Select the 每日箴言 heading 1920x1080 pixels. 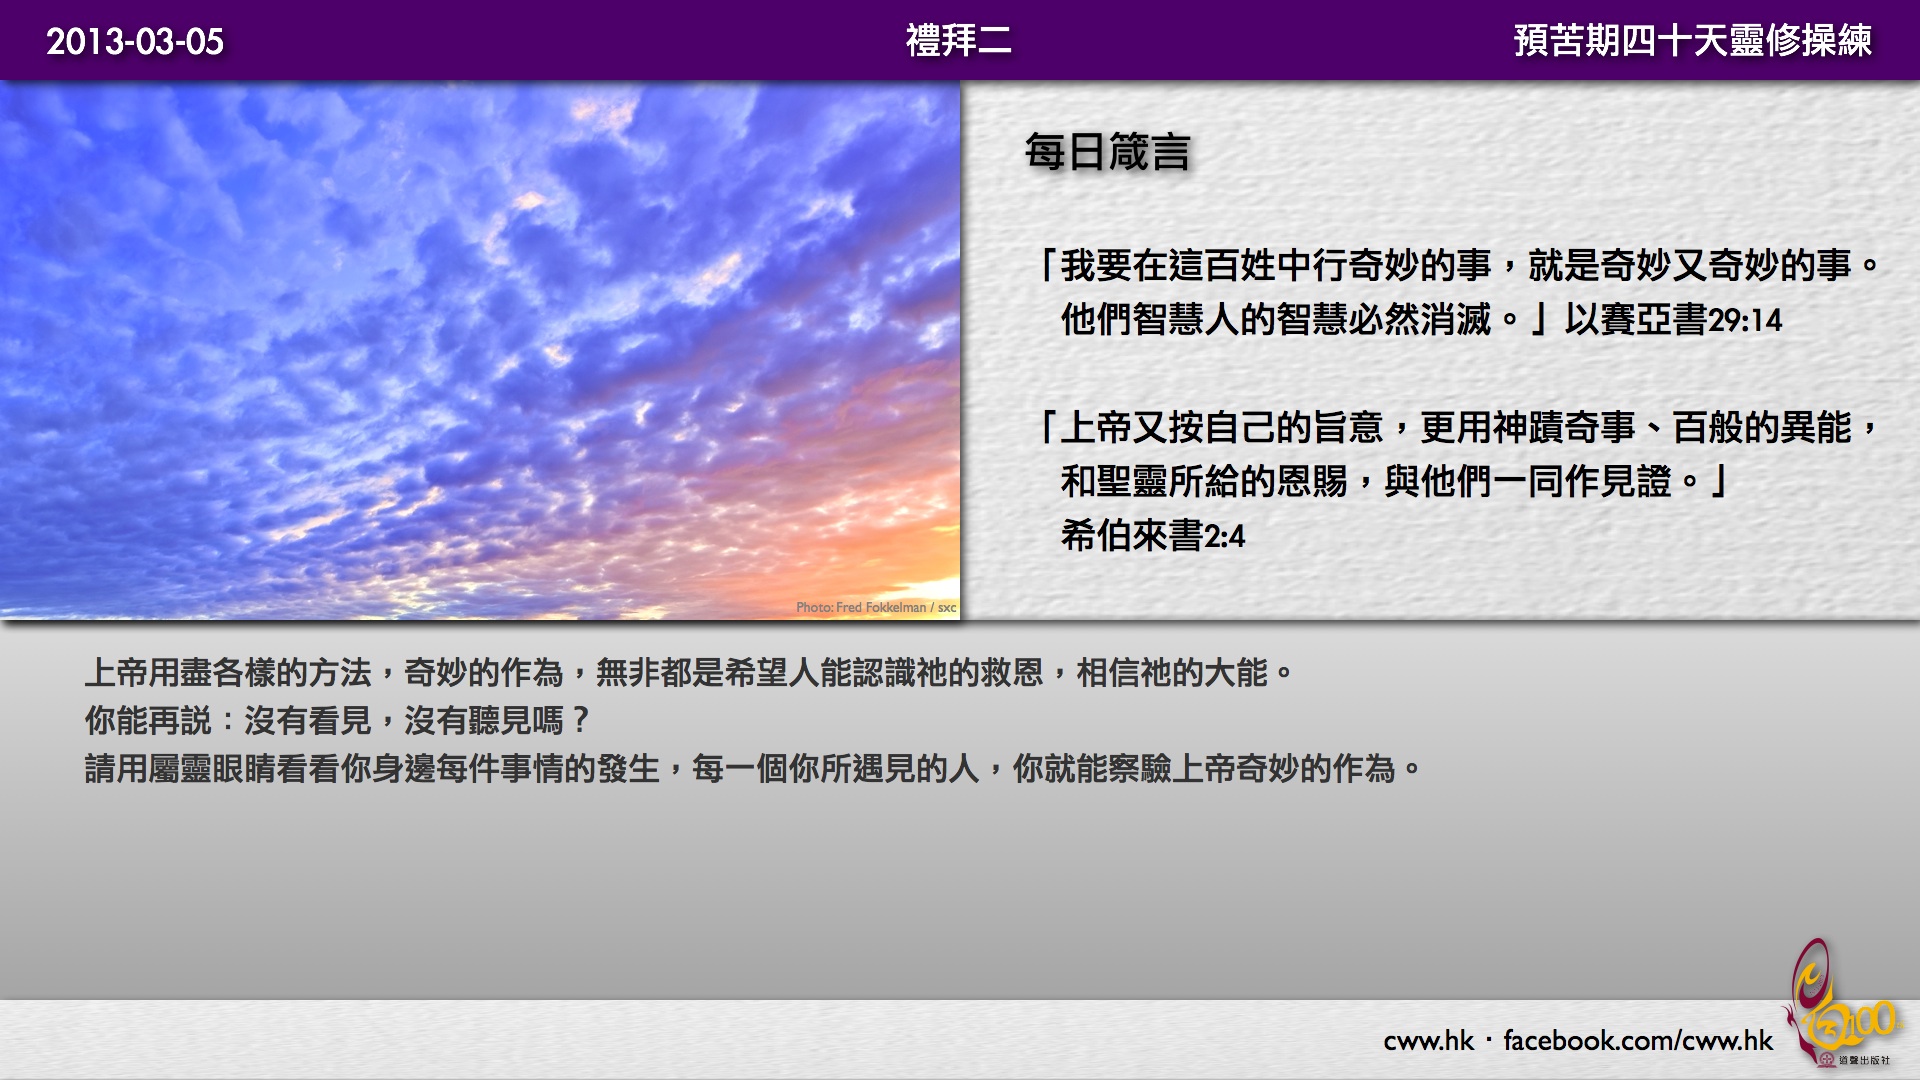(x=1107, y=152)
